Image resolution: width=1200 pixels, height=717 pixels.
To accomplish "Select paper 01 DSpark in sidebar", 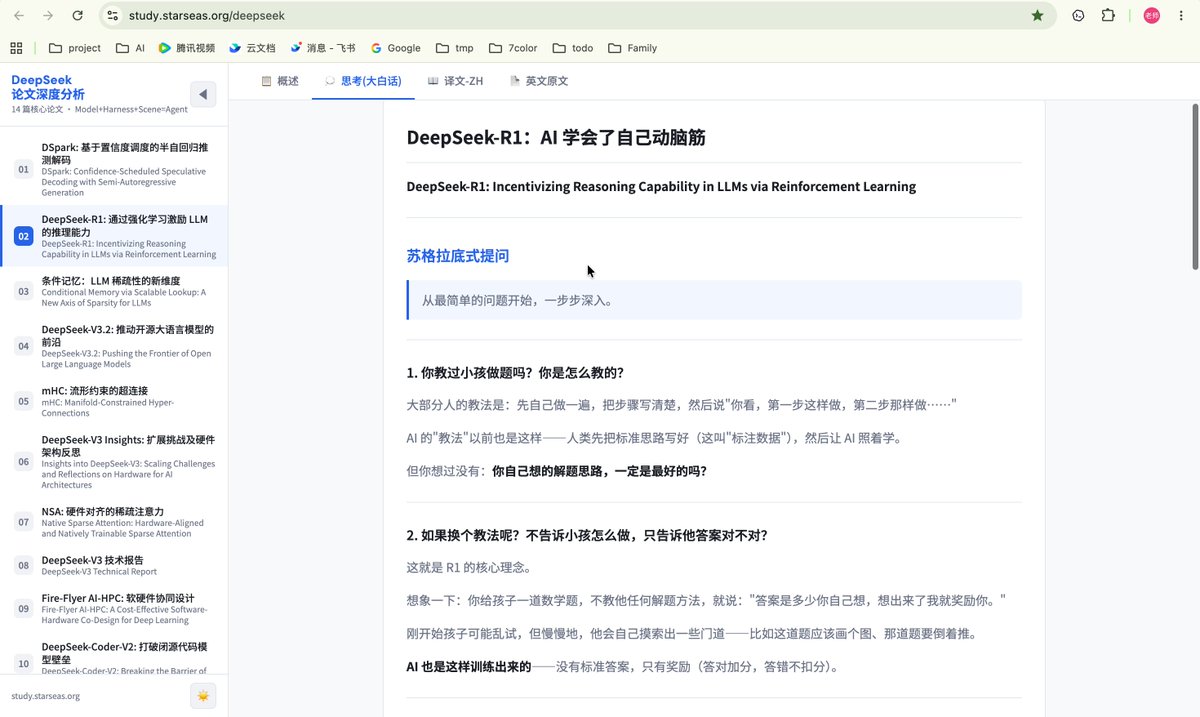I will click(x=114, y=169).
